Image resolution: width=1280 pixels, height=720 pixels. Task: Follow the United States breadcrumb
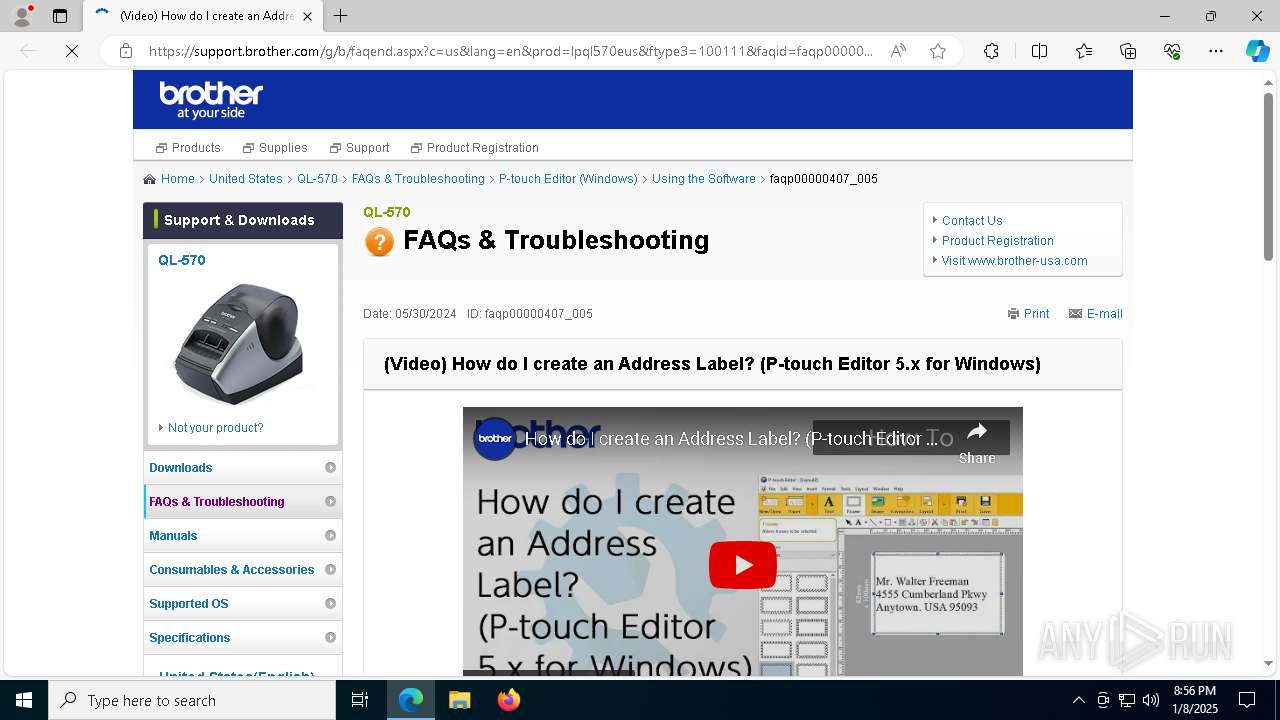[246, 179]
